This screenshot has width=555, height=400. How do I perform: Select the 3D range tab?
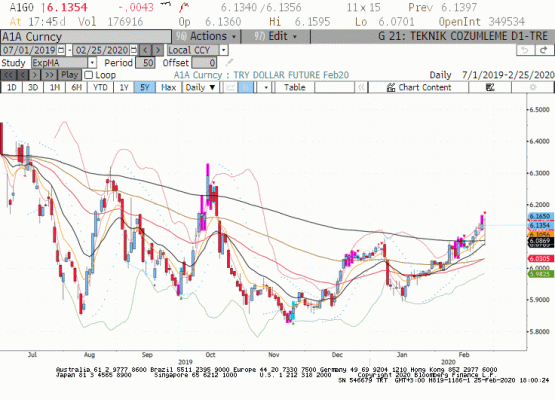[x=33, y=87]
